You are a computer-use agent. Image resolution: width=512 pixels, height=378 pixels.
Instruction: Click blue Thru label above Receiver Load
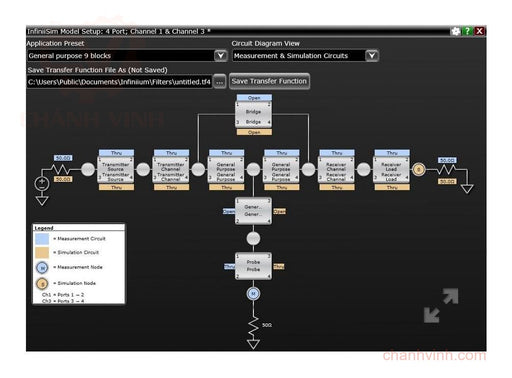(392, 153)
